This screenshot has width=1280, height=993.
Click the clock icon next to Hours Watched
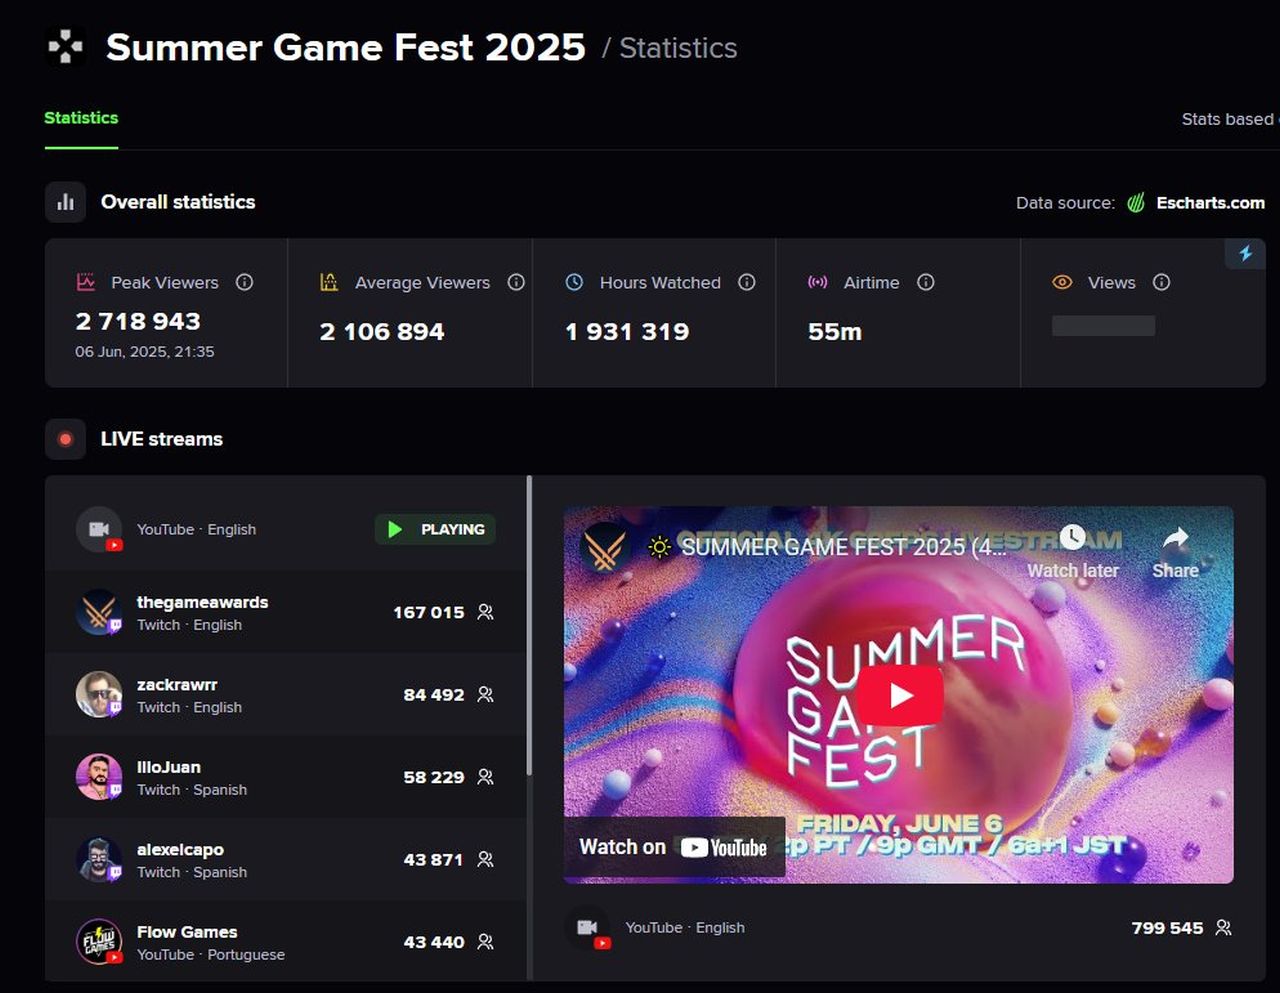(x=573, y=282)
